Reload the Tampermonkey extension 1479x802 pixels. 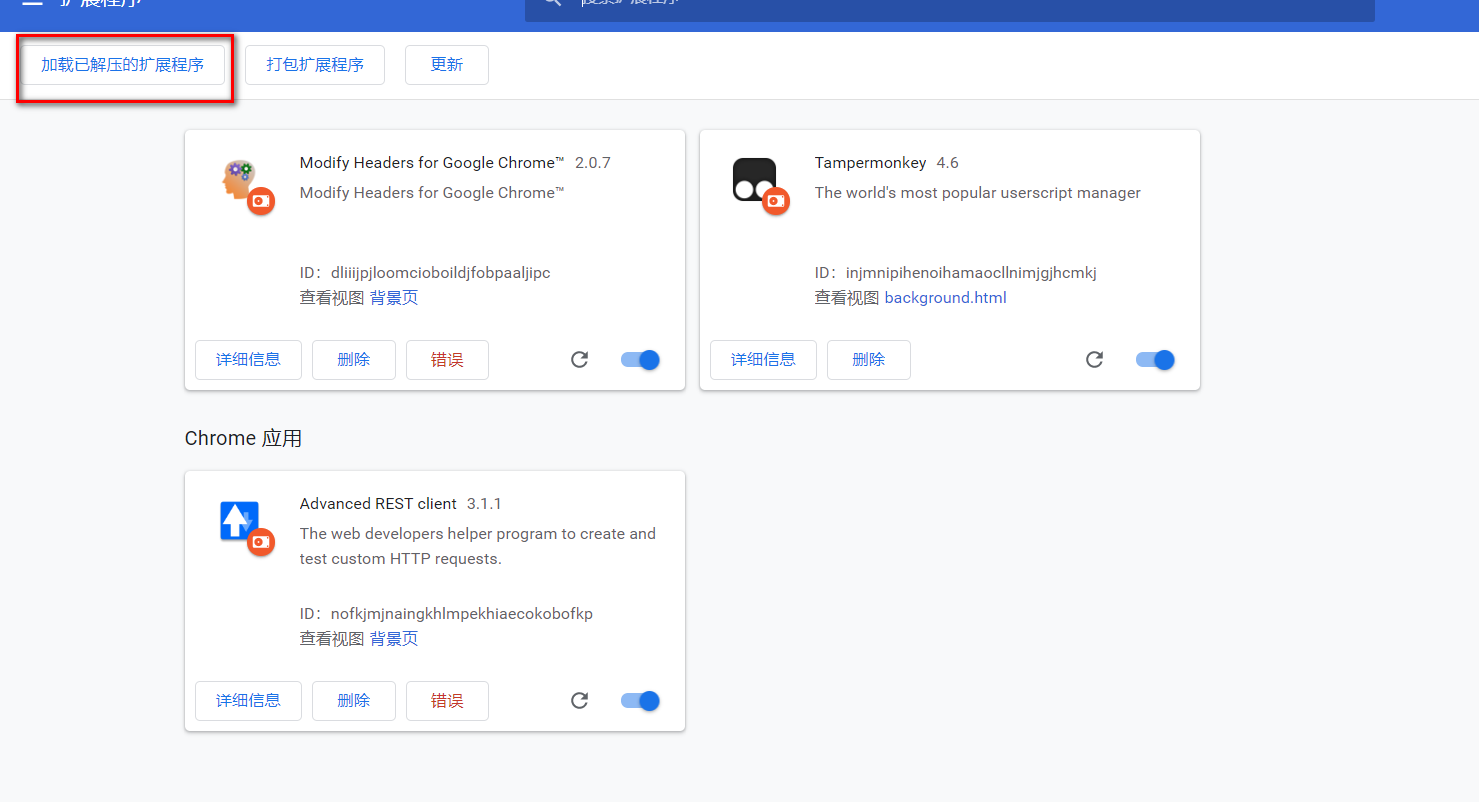coord(1094,360)
